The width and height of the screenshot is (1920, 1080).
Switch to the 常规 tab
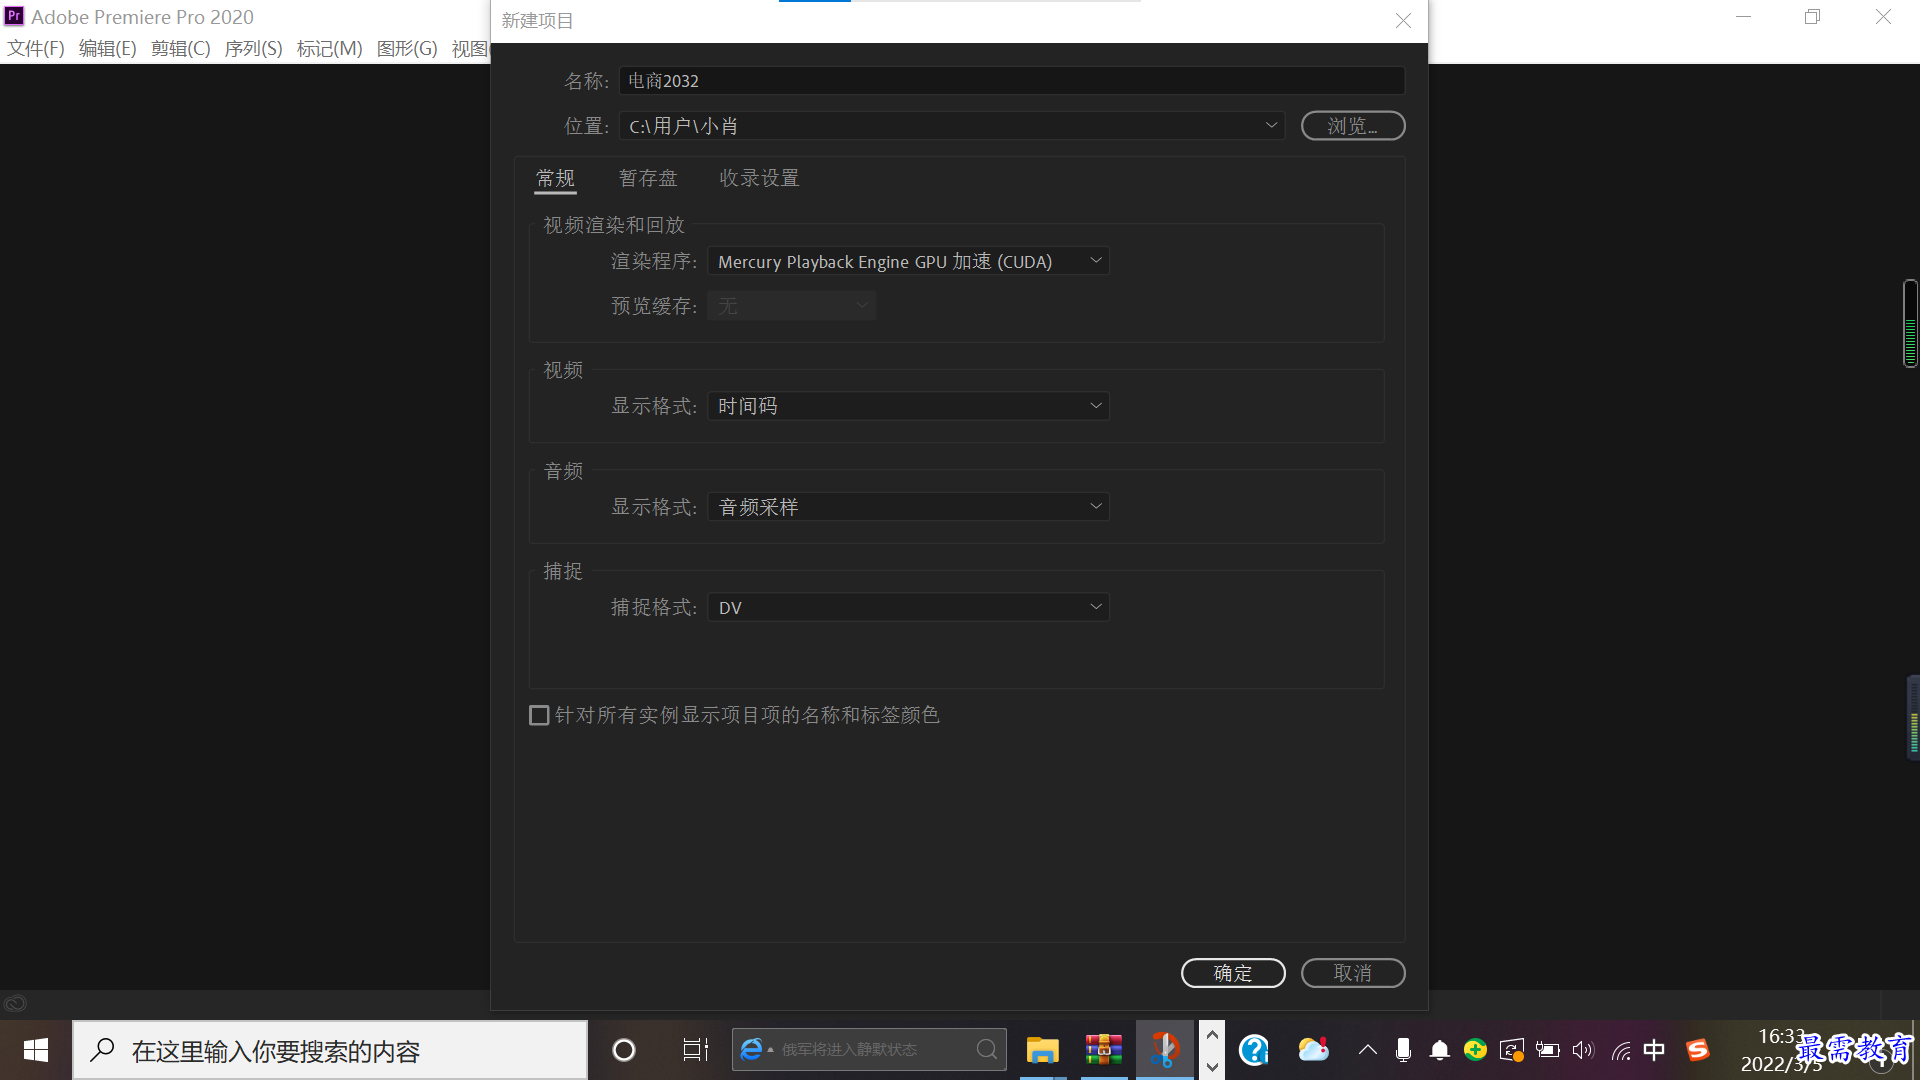click(x=555, y=178)
